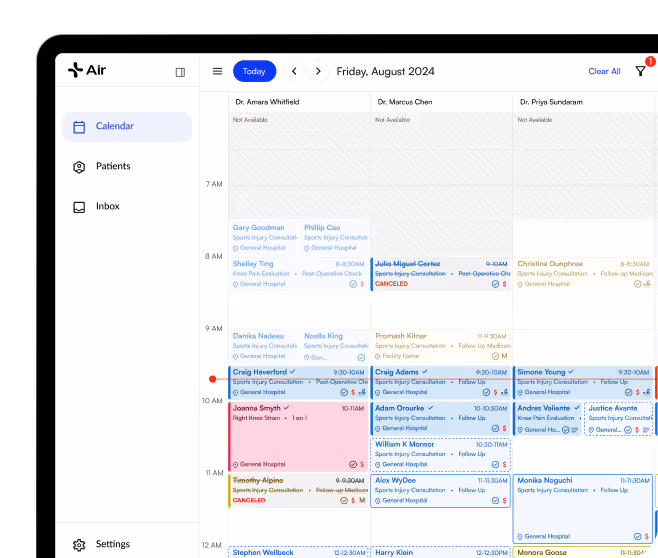
Task: Open Phillip Cao appointment
Action: [x=335, y=238]
